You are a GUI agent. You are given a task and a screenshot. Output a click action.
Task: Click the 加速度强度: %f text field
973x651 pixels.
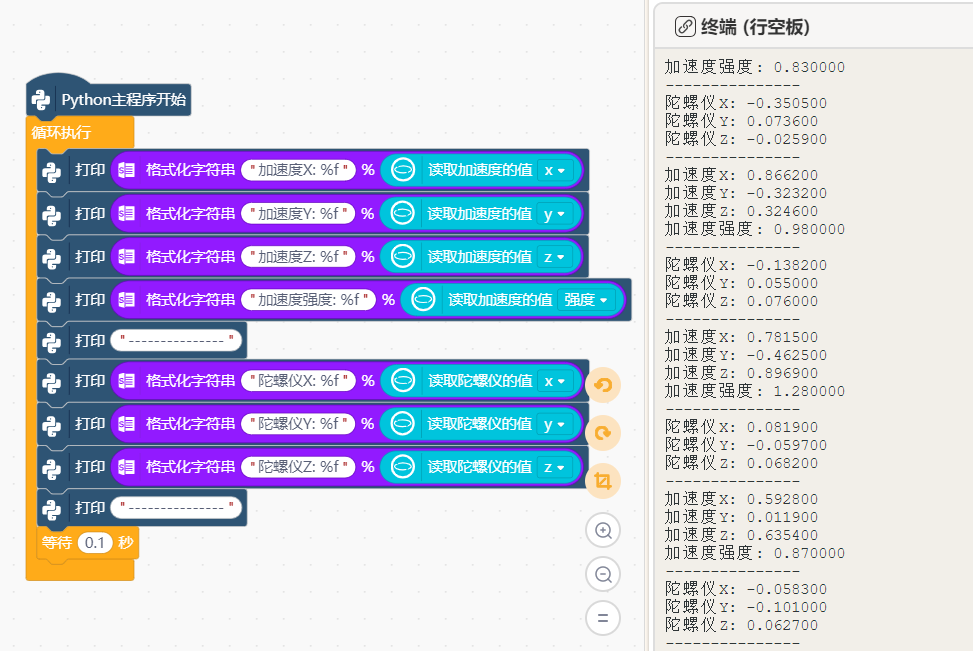point(308,300)
